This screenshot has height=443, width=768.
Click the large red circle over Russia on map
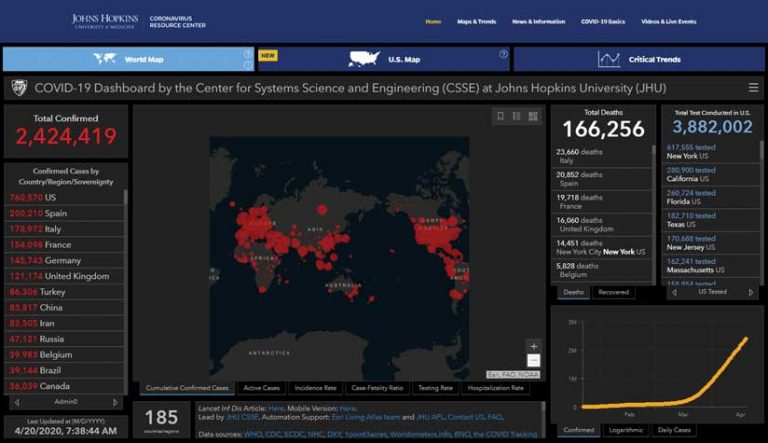[x=322, y=210]
